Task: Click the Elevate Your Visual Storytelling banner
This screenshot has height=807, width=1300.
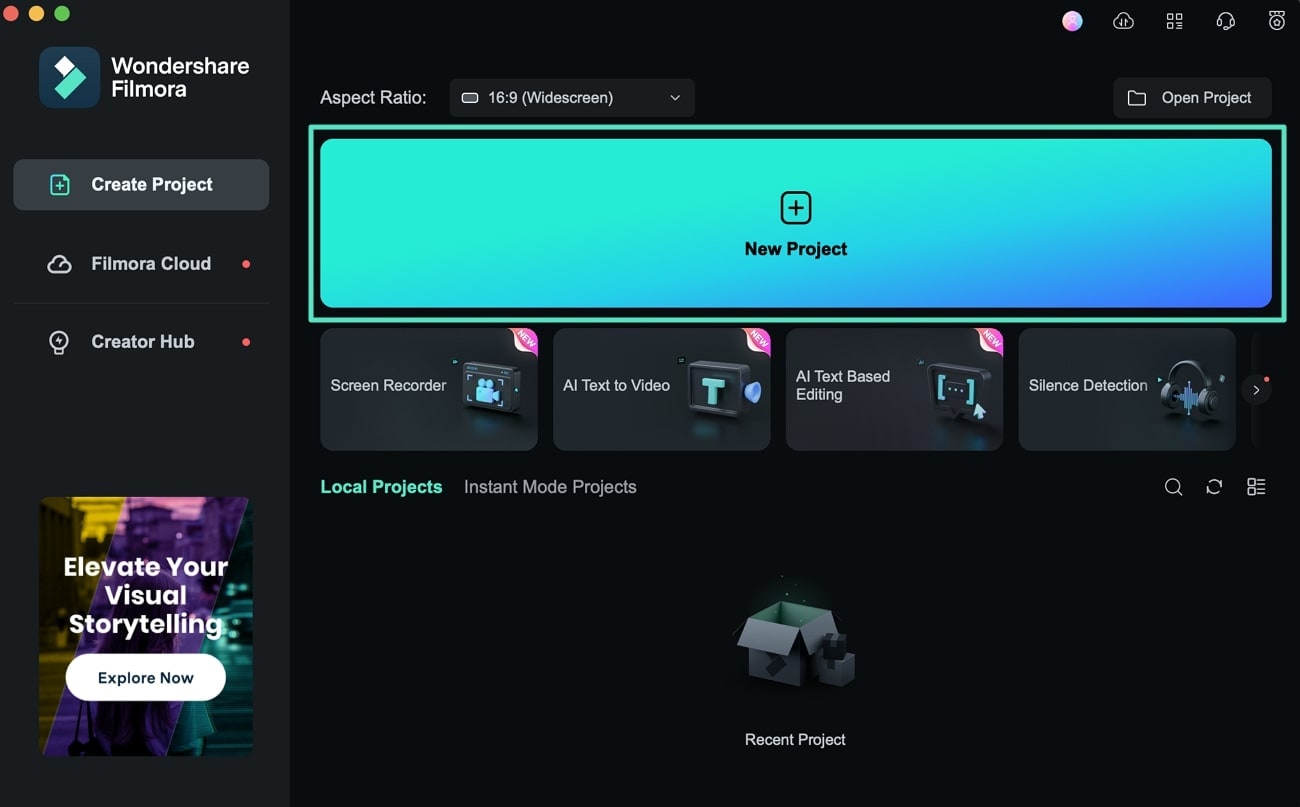Action: coord(146,626)
